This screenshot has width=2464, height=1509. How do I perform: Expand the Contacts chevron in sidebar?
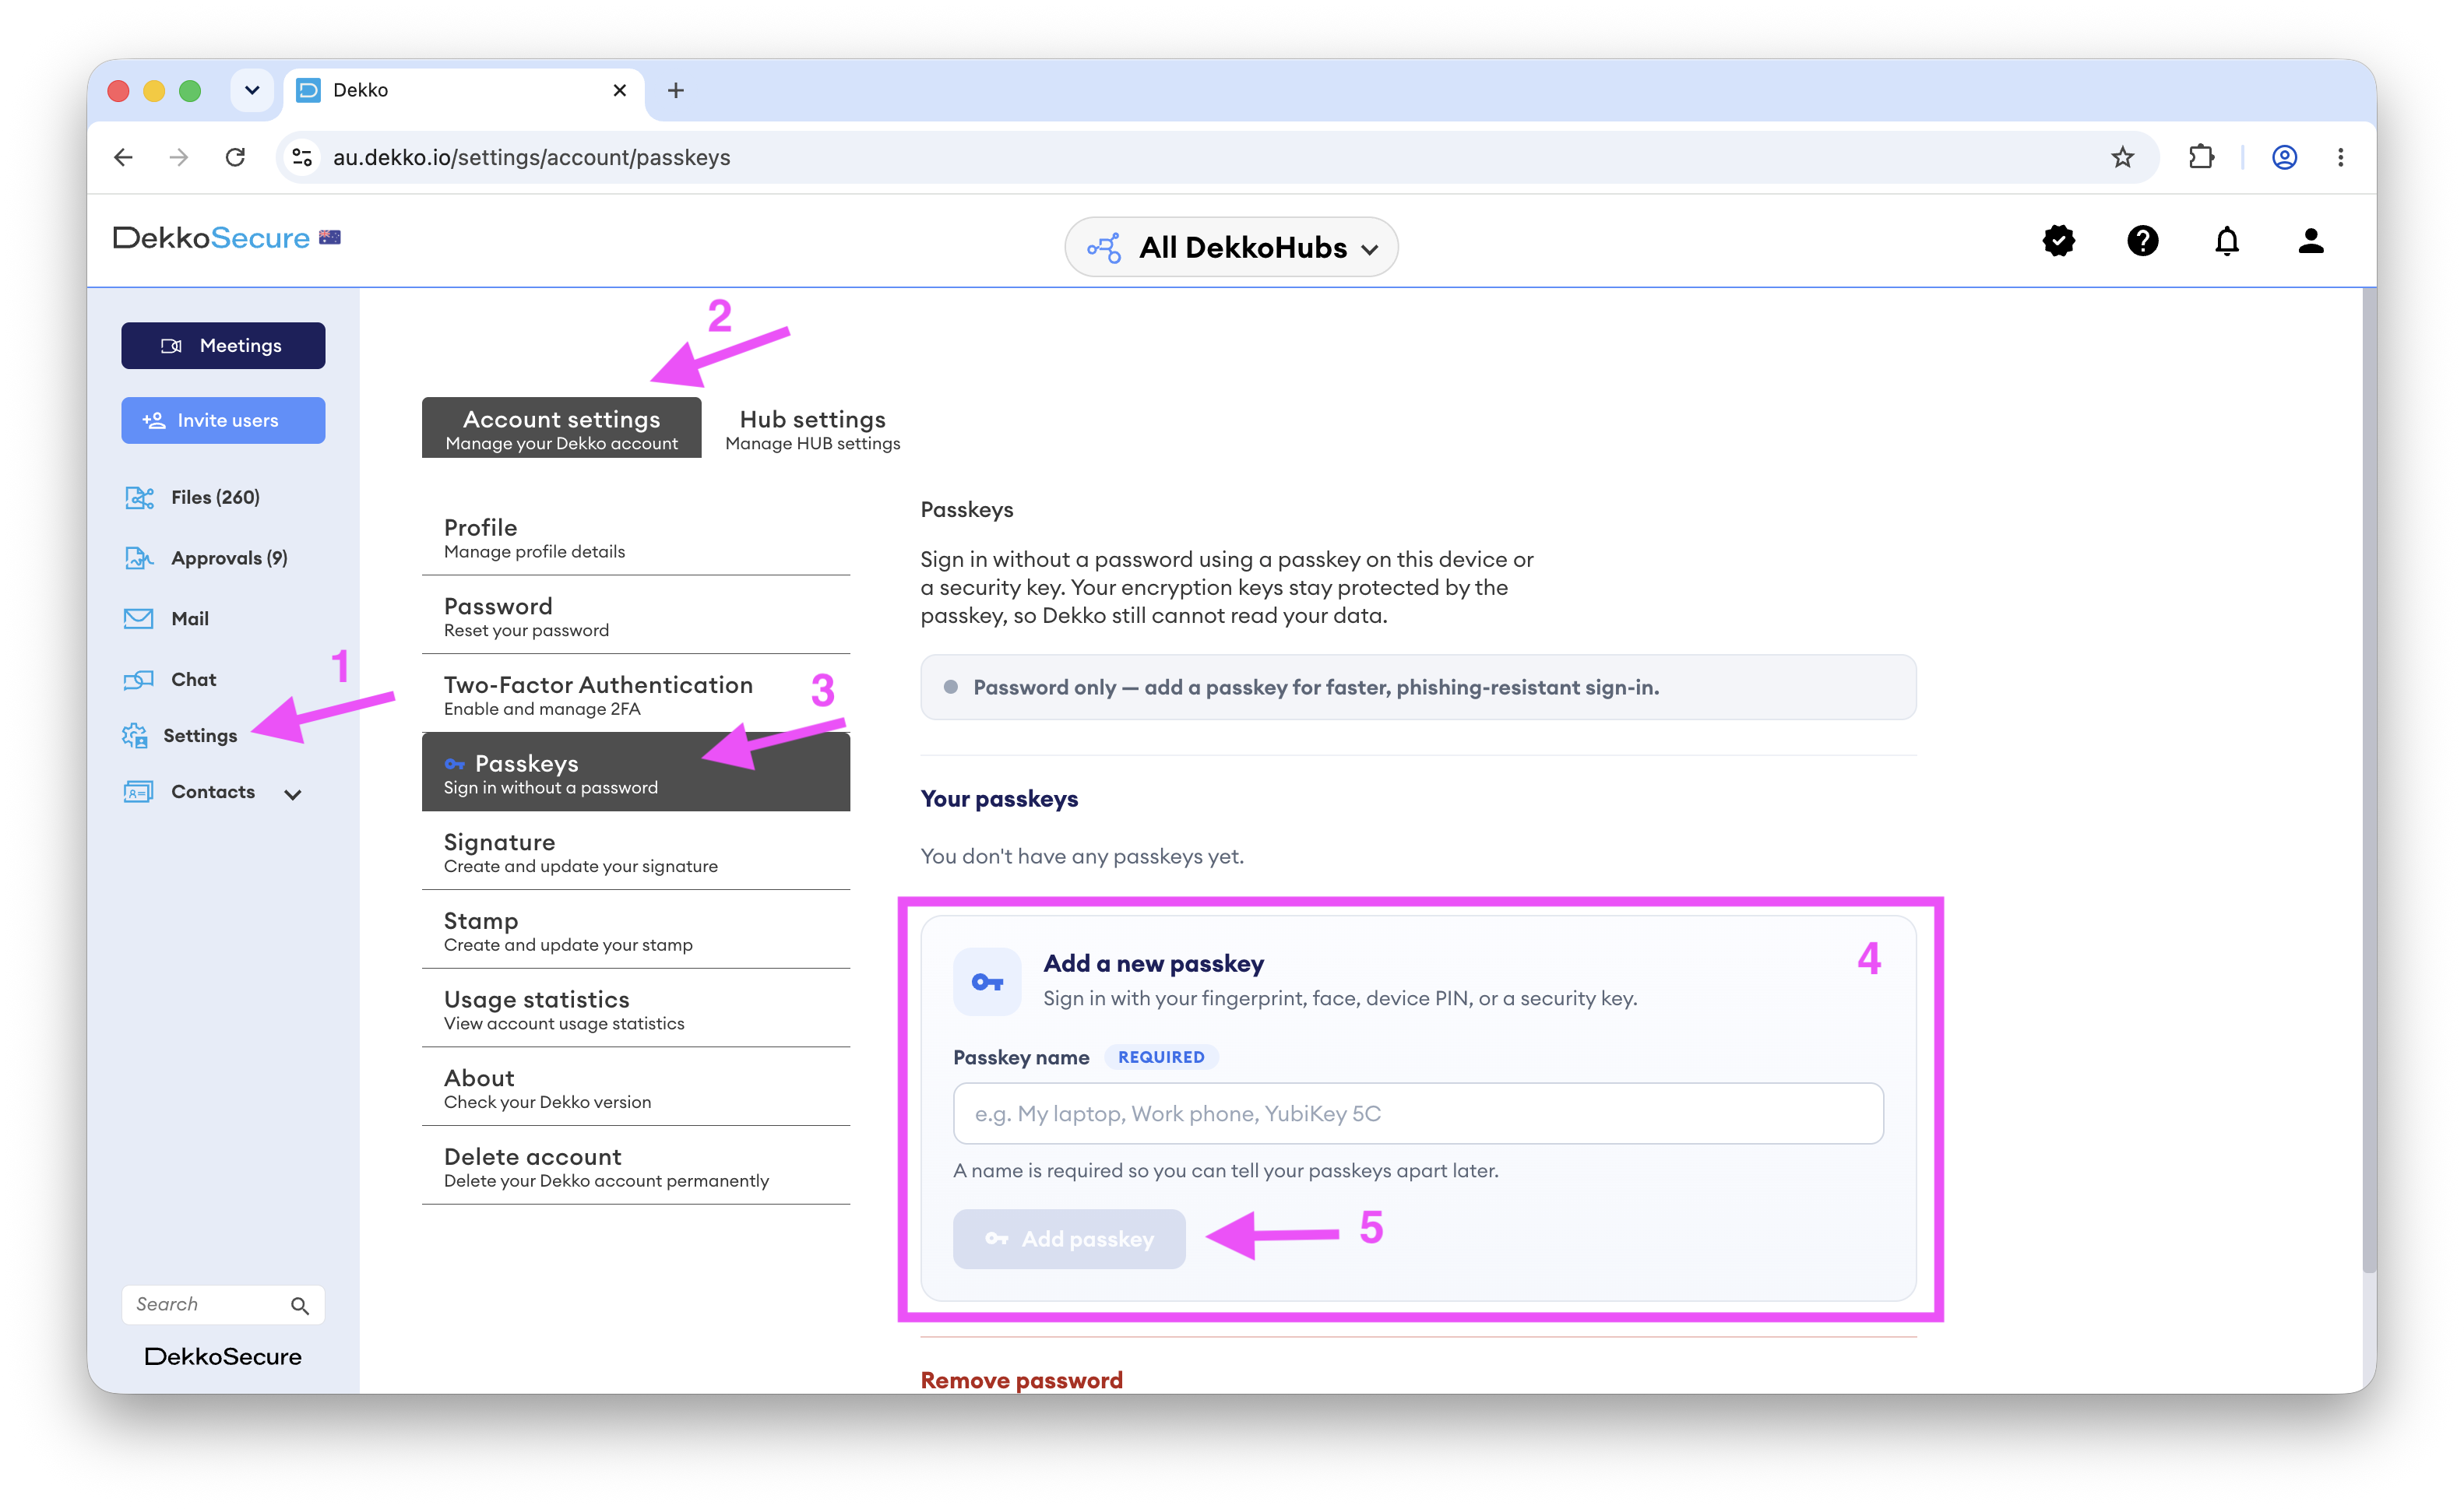coord(292,794)
